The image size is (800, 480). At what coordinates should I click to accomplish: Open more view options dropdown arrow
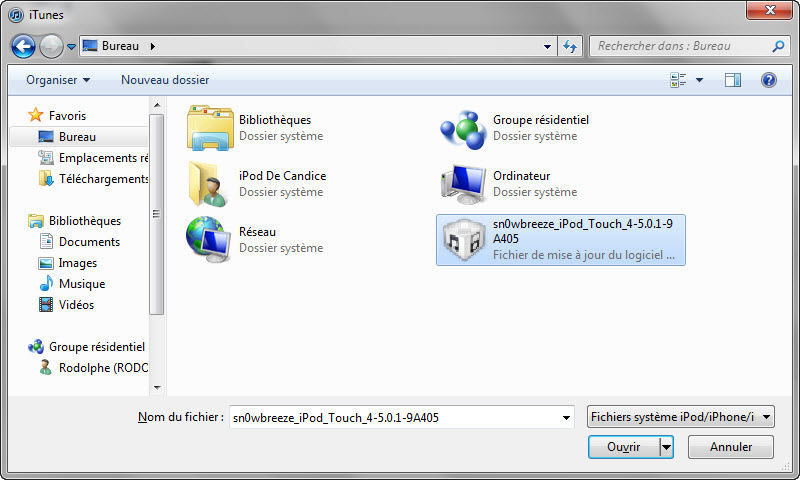click(699, 80)
